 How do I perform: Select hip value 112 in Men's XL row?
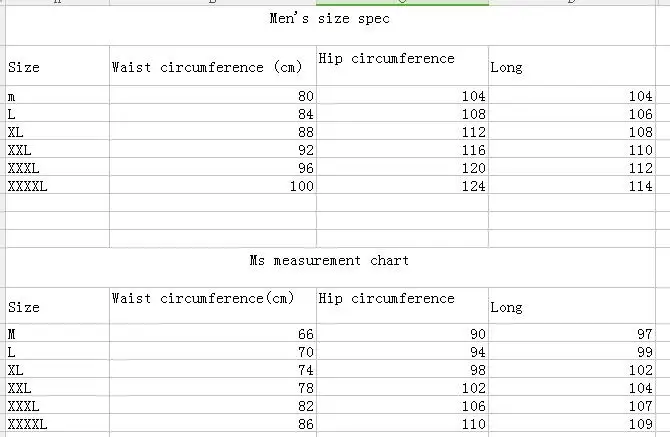(x=403, y=131)
